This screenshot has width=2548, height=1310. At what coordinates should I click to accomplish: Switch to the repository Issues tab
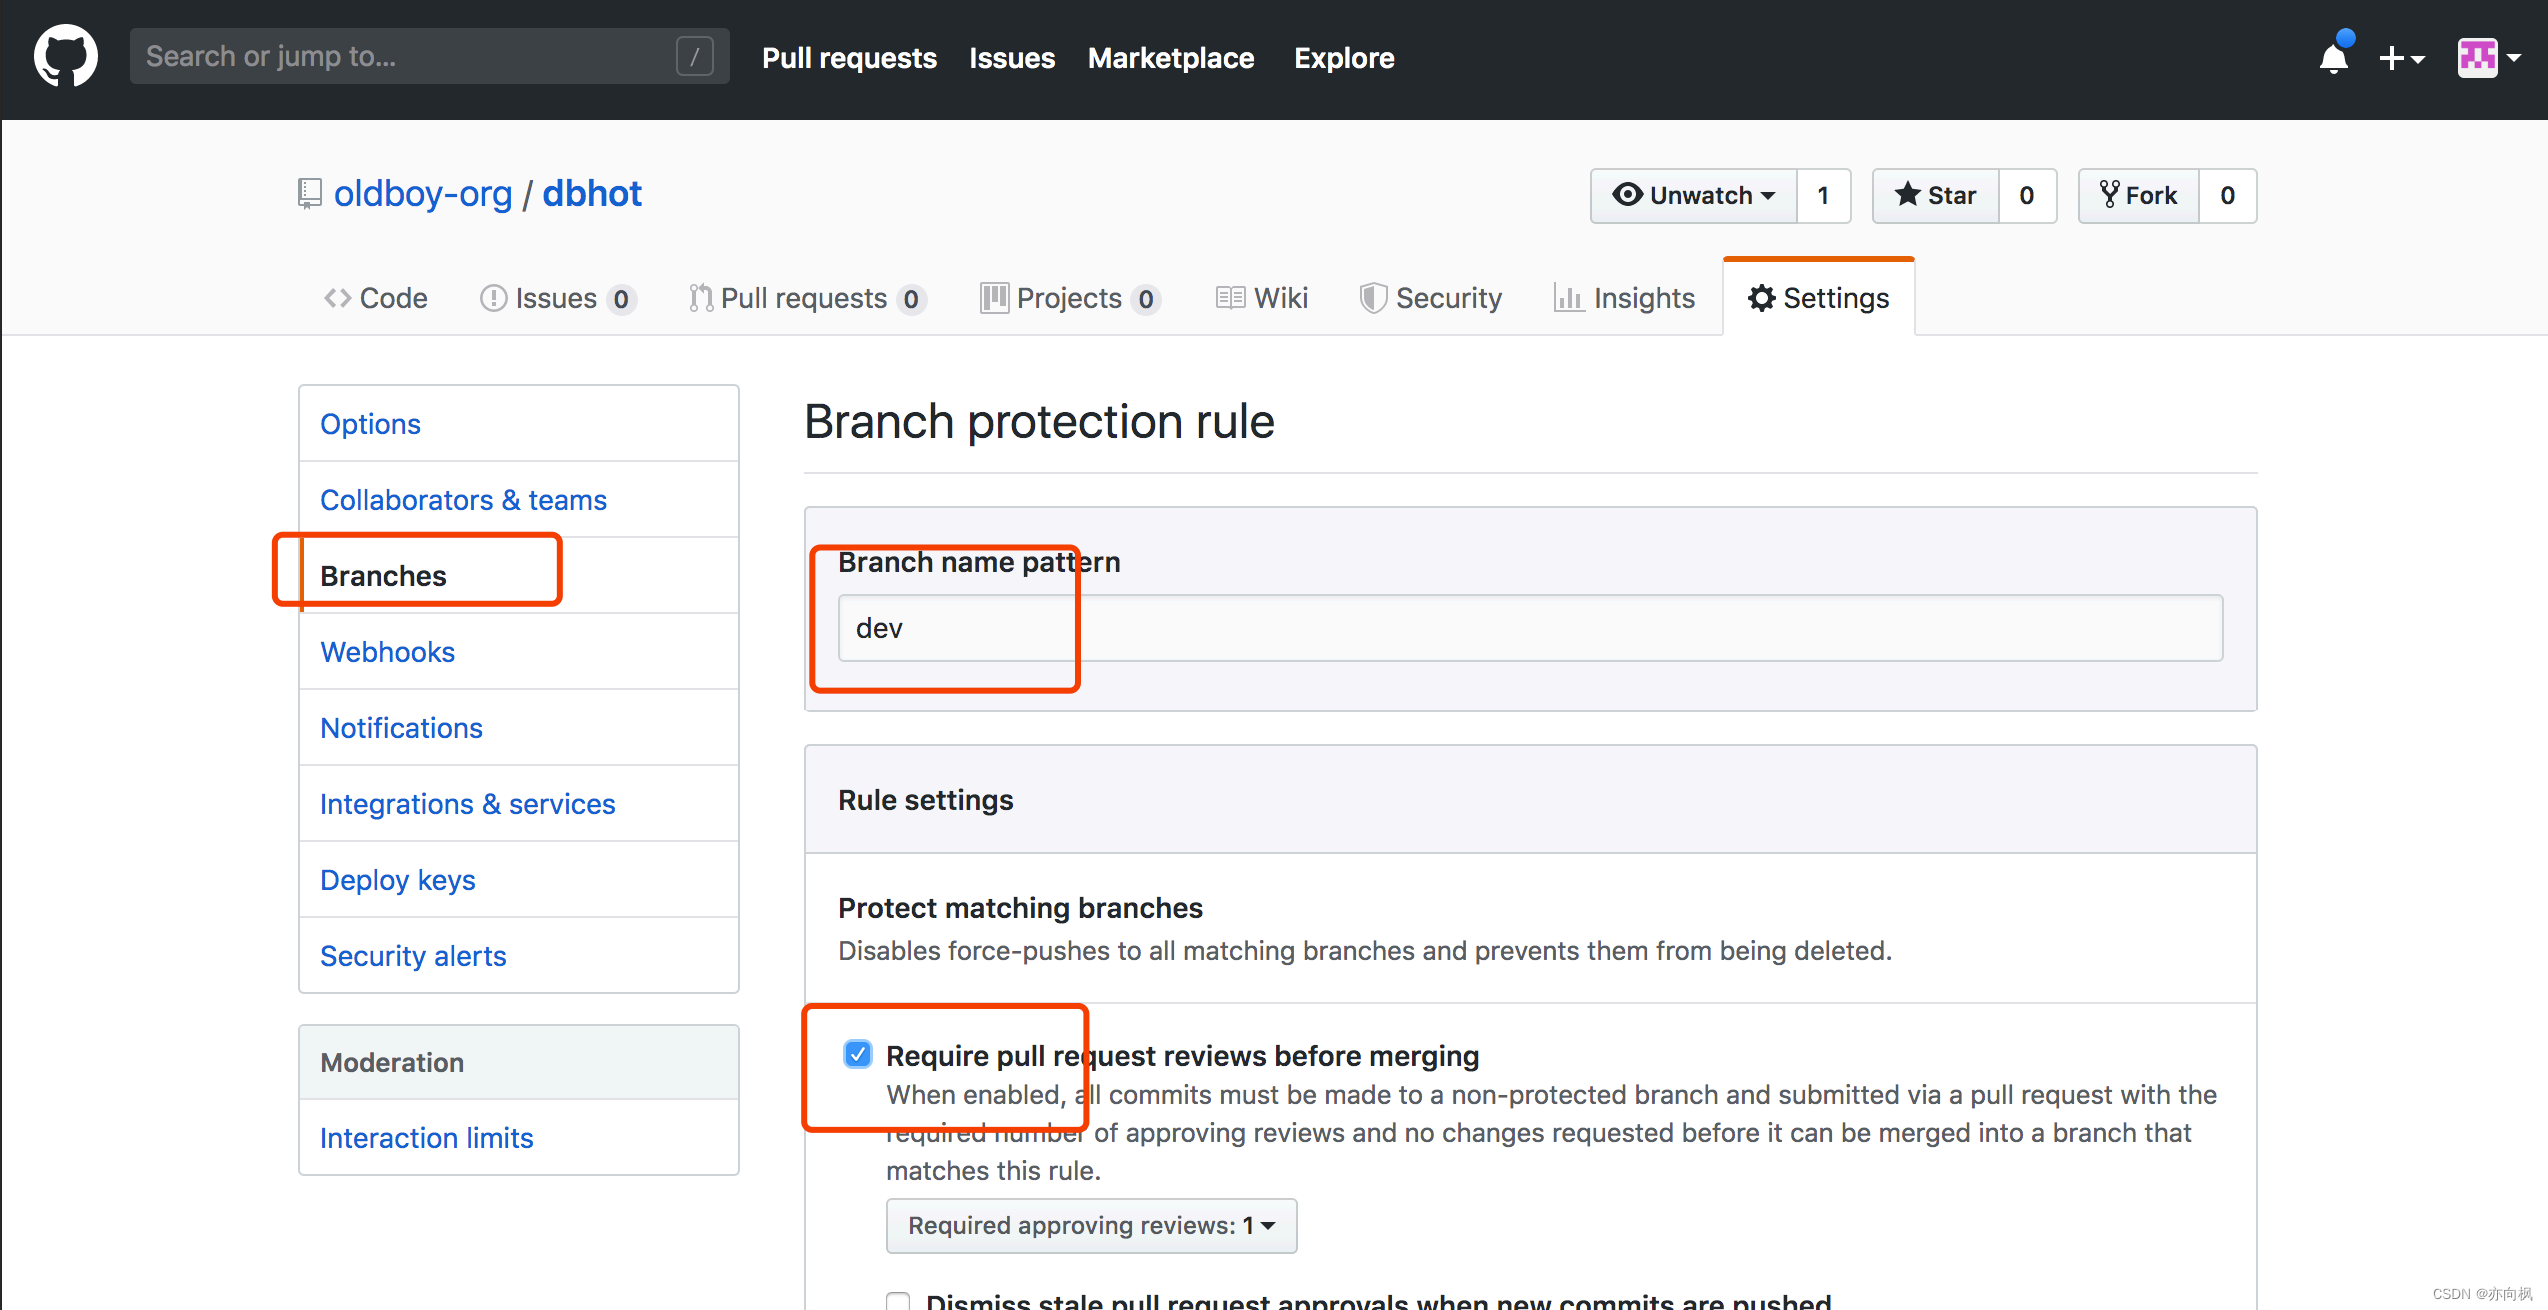click(558, 298)
